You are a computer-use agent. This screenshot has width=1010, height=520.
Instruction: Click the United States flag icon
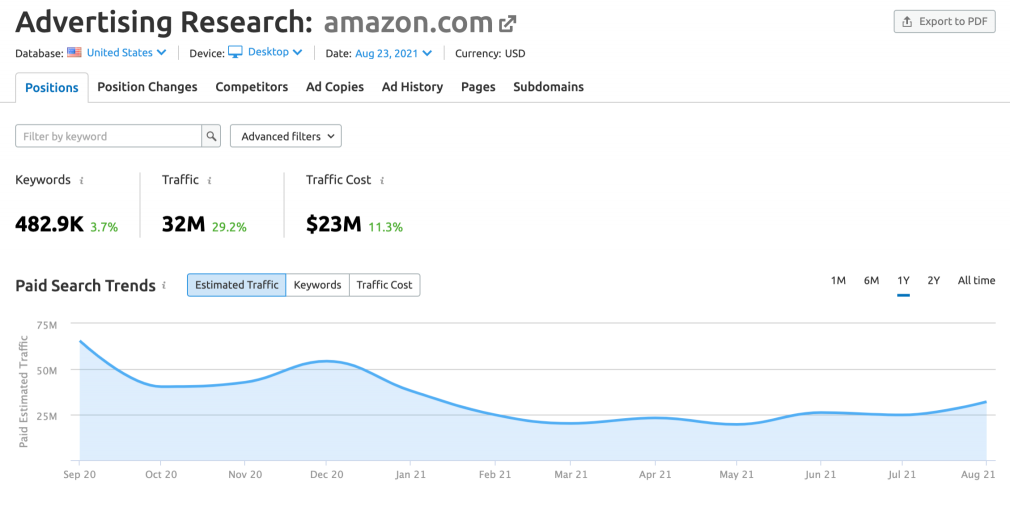pos(75,53)
